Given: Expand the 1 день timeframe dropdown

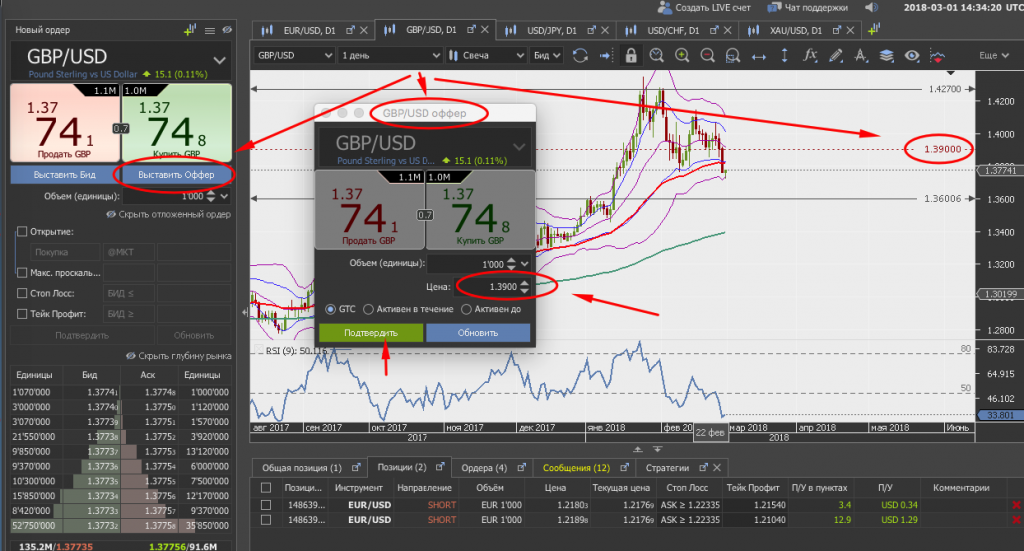Looking at the screenshot, I should tap(389, 55).
